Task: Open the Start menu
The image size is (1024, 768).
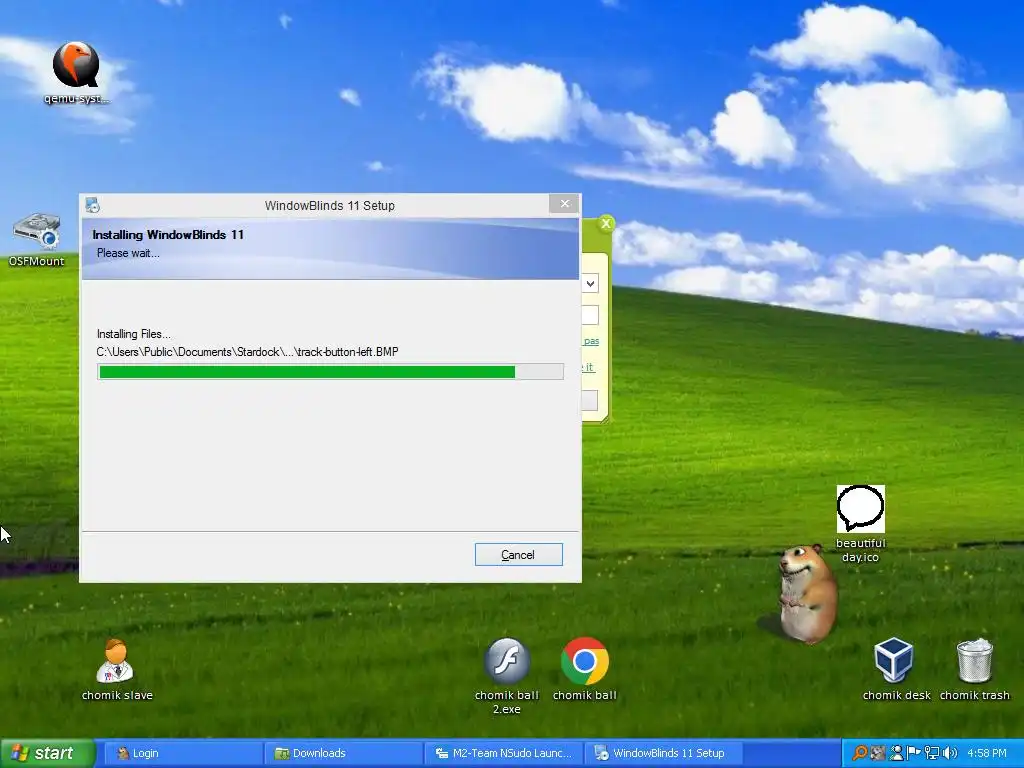Action: [47, 753]
